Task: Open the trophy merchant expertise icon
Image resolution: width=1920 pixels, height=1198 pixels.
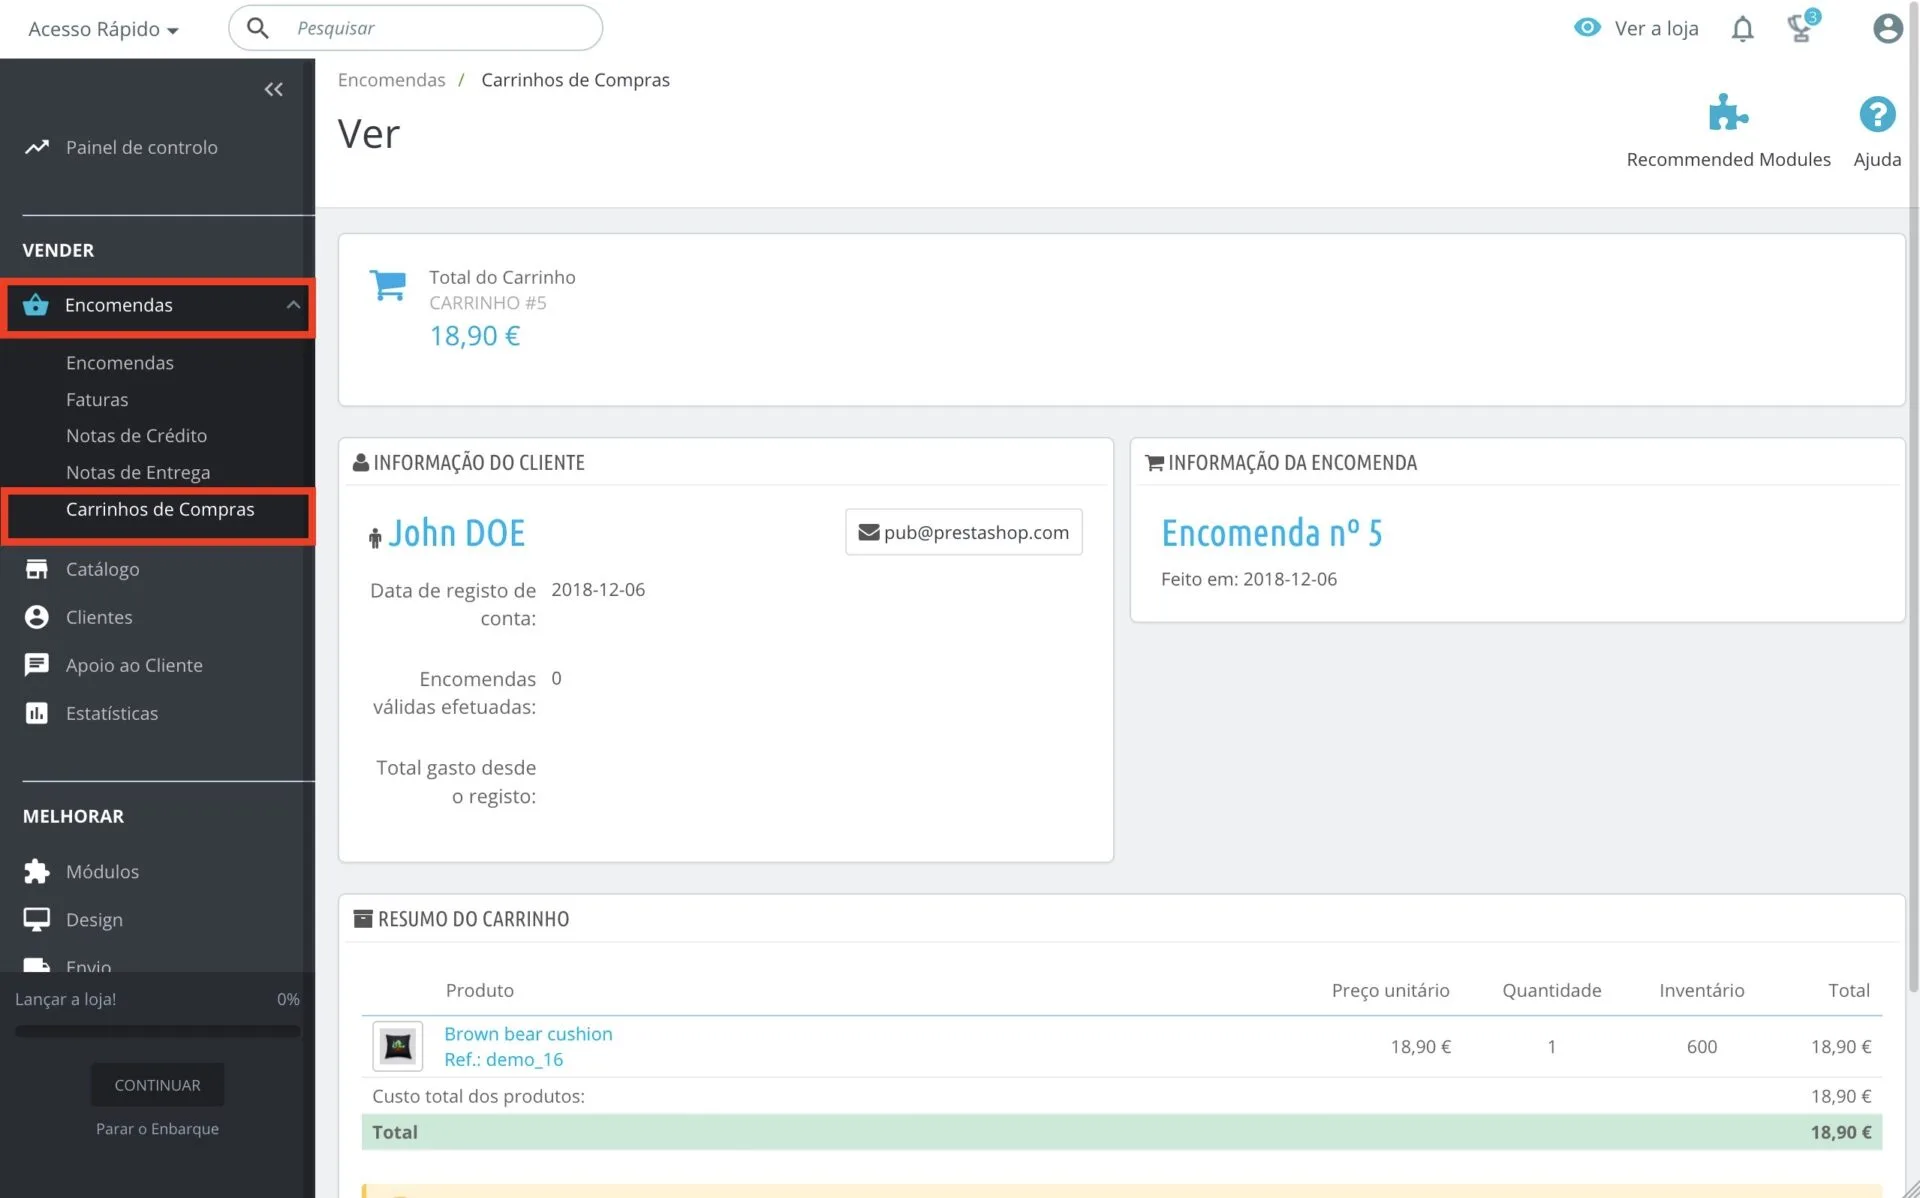Action: tap(1800, 28)
